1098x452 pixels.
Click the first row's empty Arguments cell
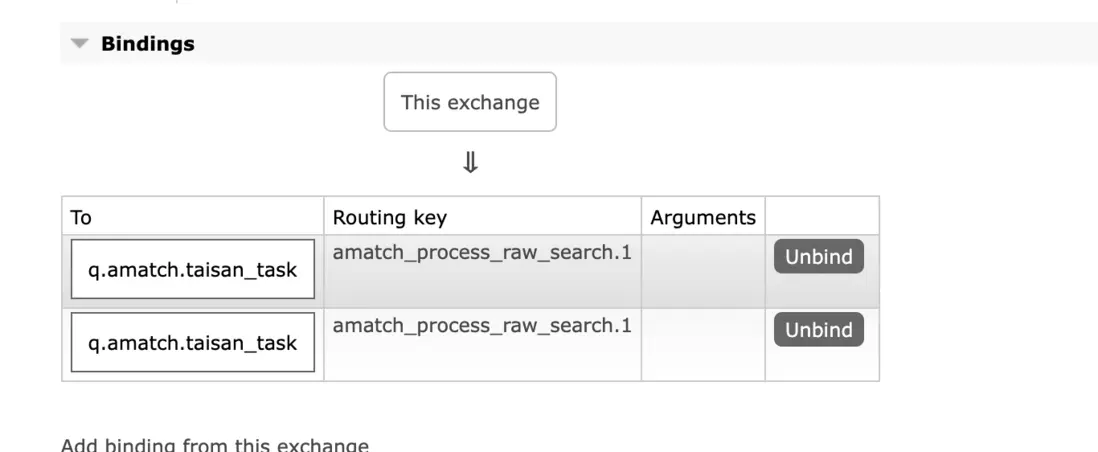[x=703, y=271]
